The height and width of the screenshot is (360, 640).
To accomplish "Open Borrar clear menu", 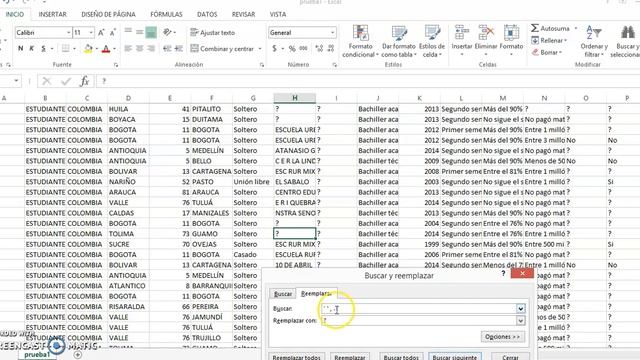I will (547, 52).
